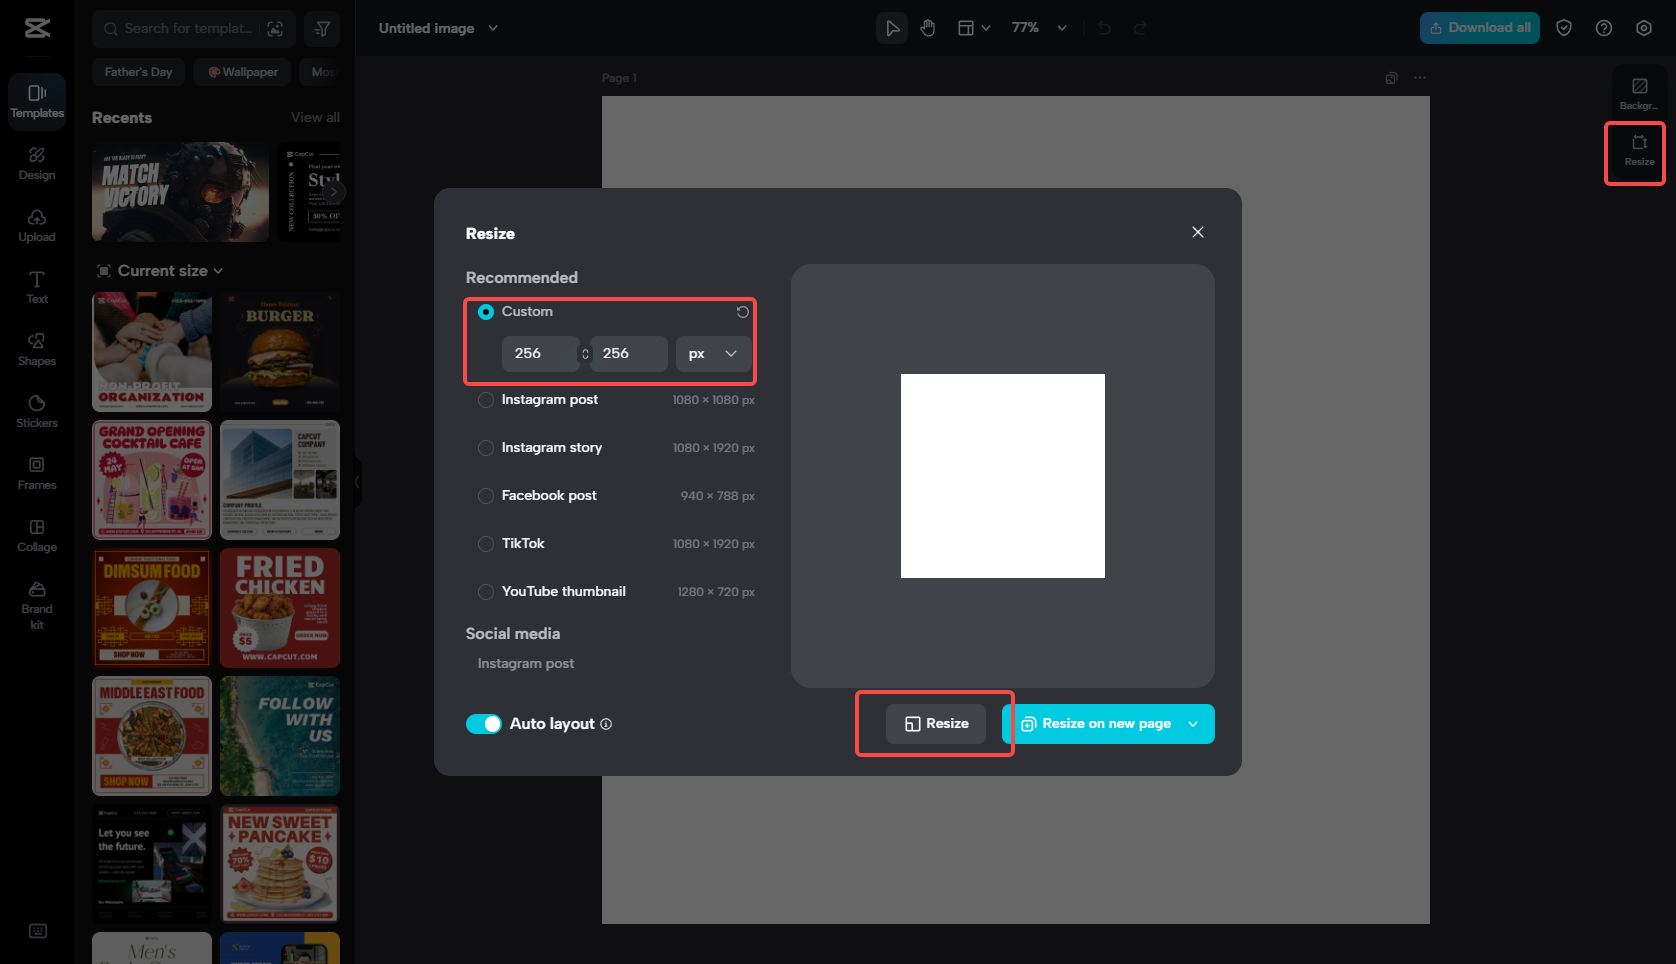Open the Stickers panel in sidebar
This screenshot has width=1676, height=964.
click(x=37, y=410)
